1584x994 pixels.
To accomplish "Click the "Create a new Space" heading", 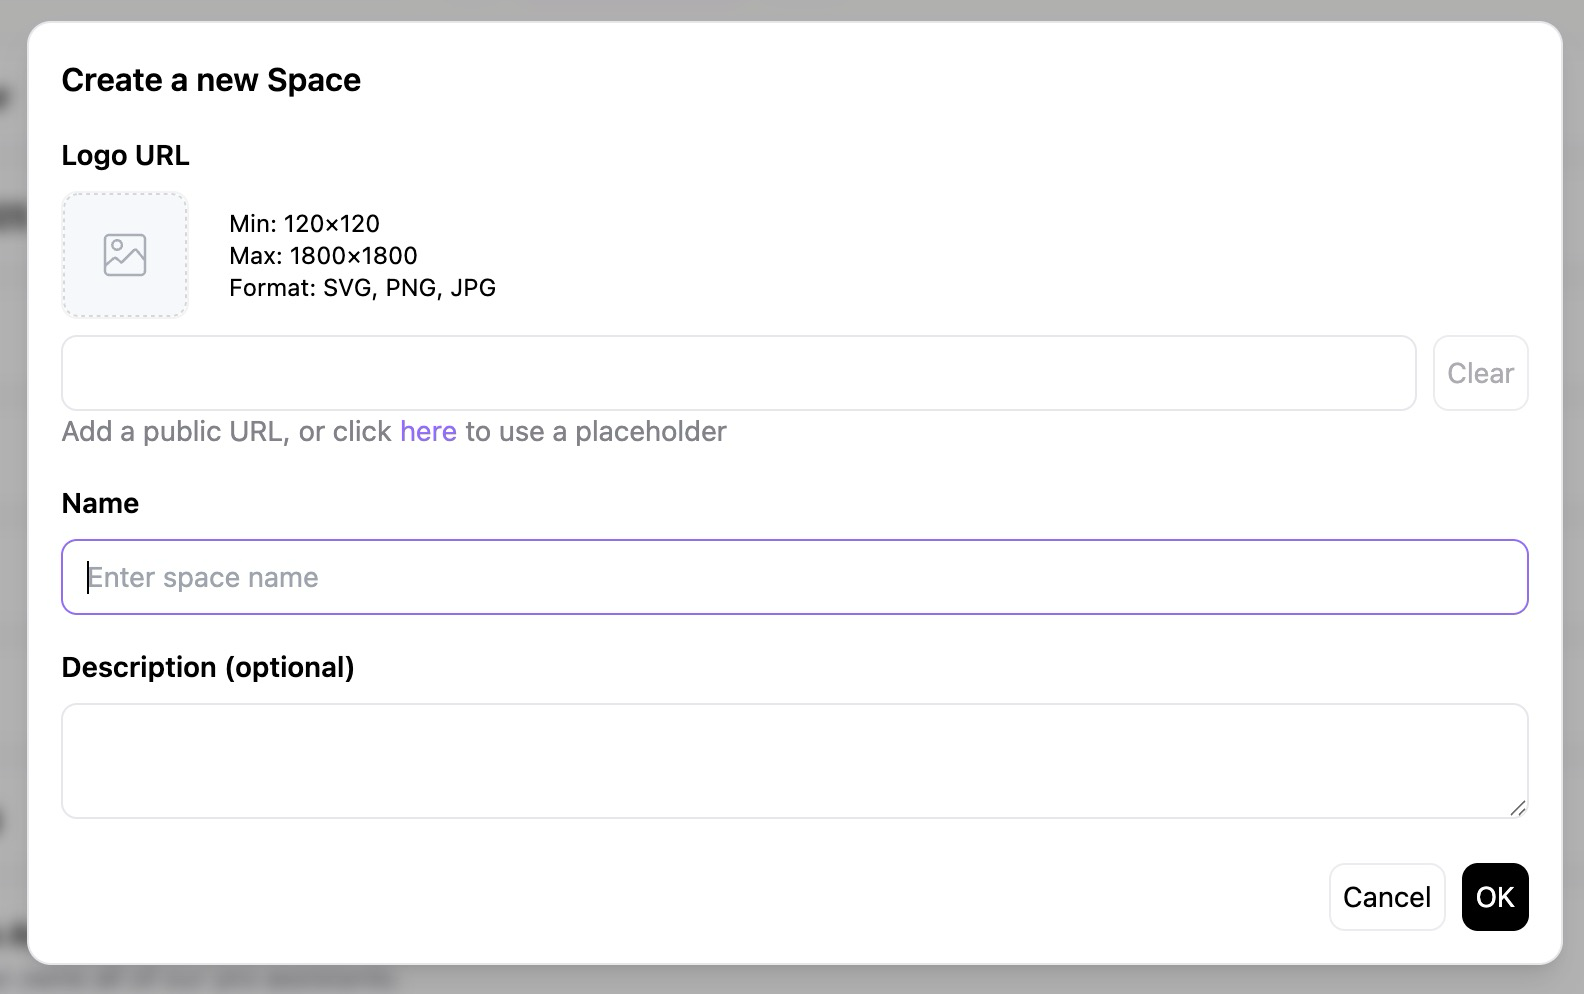I will [x=211, y=80].
